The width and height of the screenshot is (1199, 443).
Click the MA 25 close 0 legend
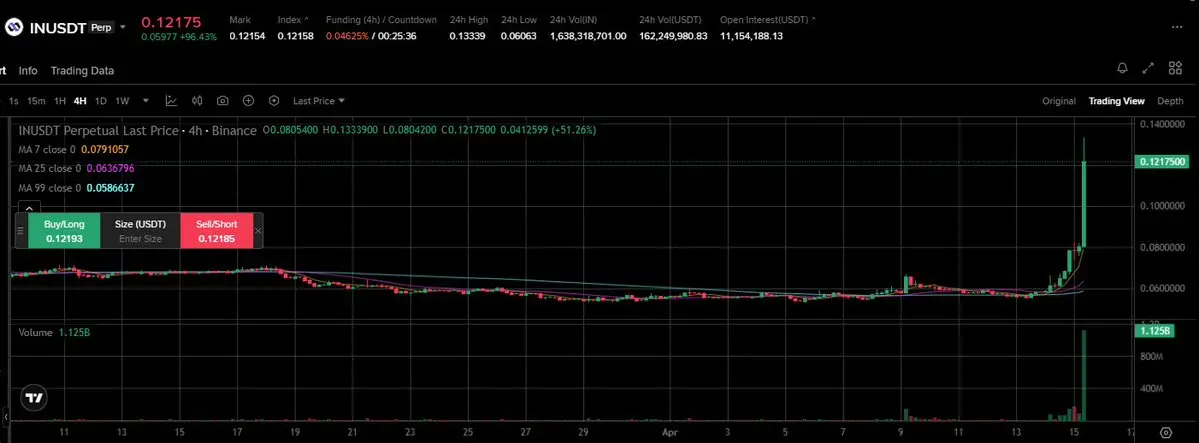(x=76, y=168)
